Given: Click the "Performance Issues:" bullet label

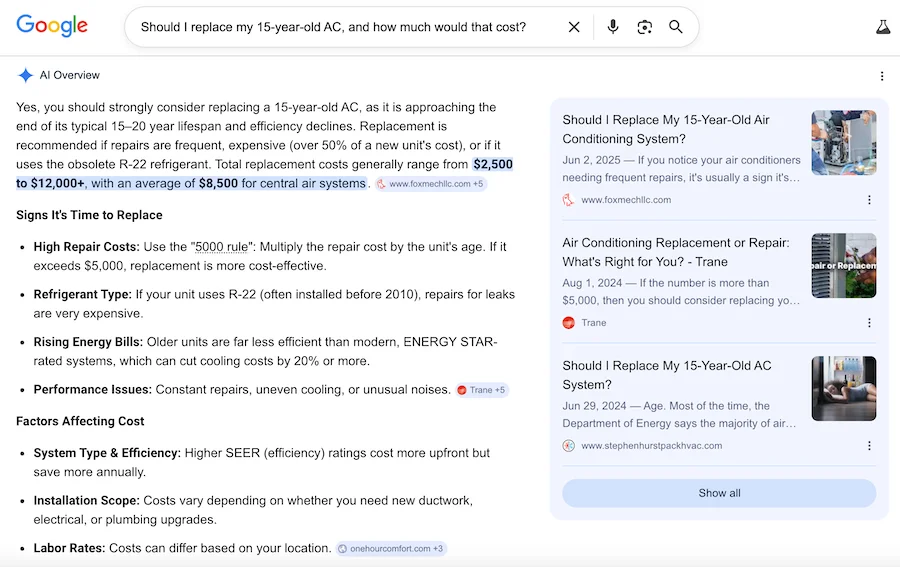Looking at the screenshot, I should coord(92,390).
